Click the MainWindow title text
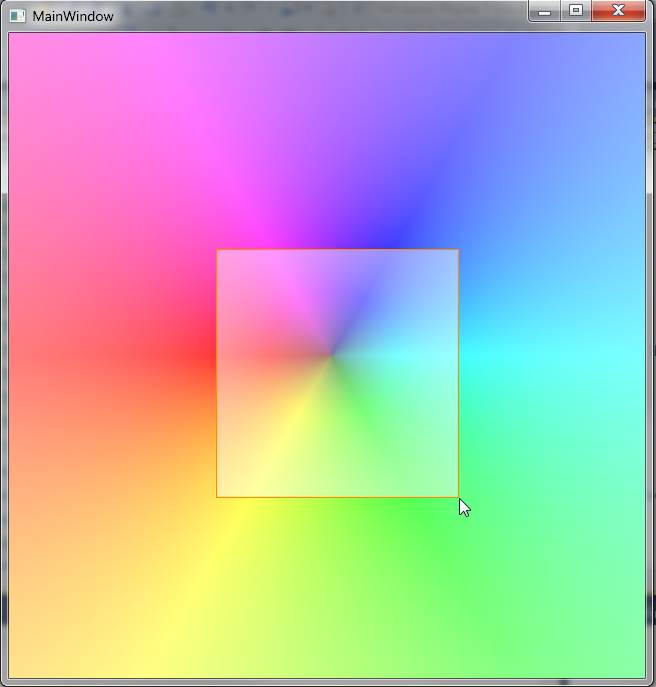The image size is (656, 687). (x=73, y=16)
